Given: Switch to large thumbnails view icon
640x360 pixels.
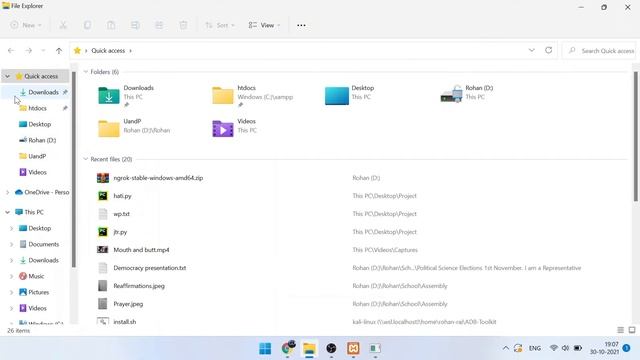Looking at the screenshot, I should [632, 330].
